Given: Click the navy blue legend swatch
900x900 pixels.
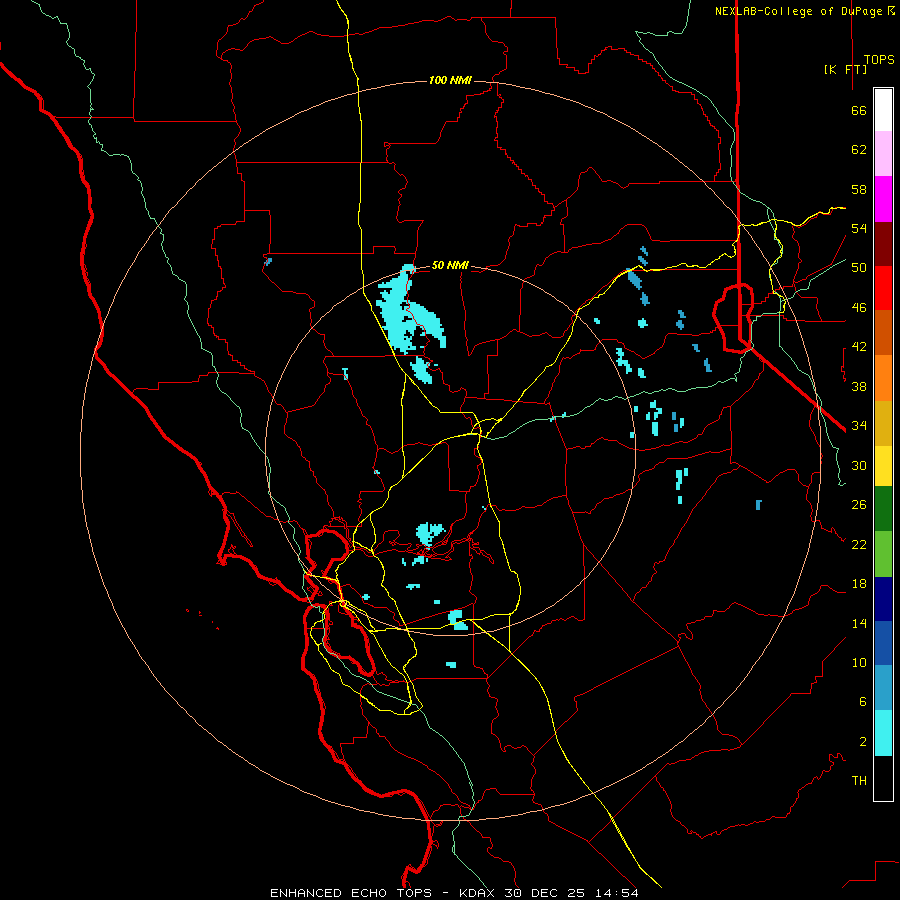Looking at the screenshot, I should tap(883, 599).
